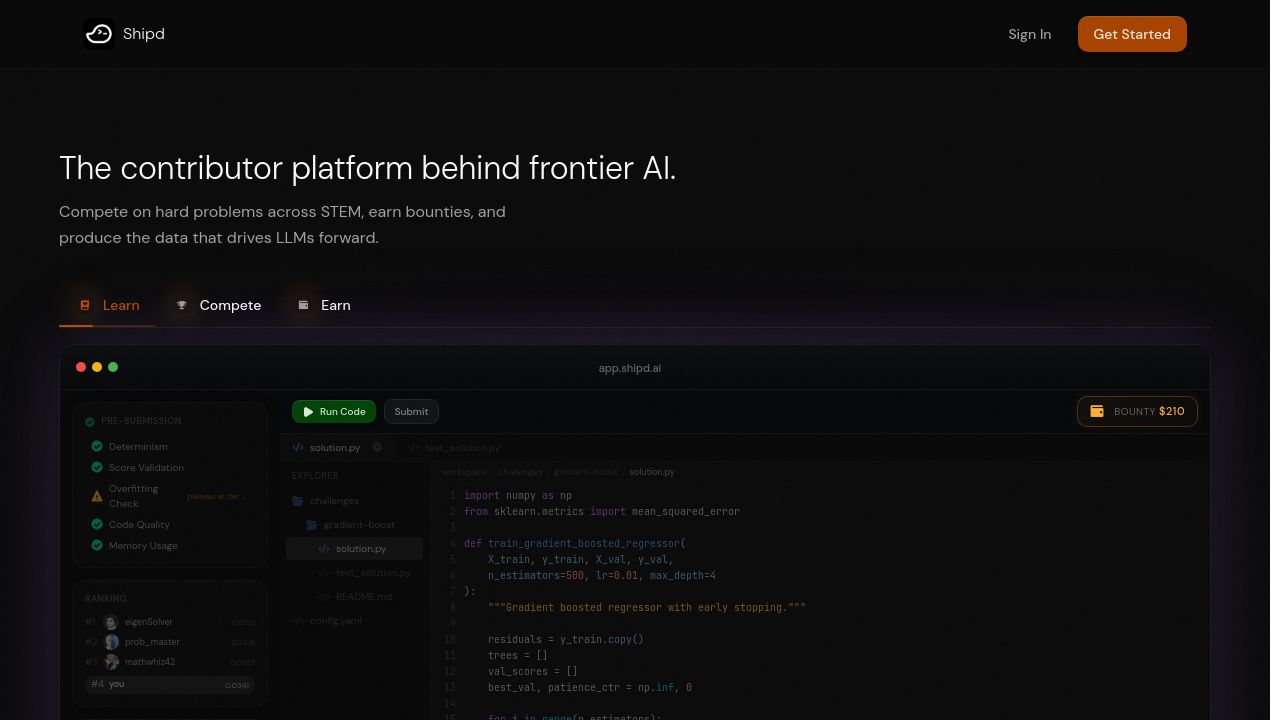Click the Pre-Submission header check icon
Image resolution: width=1280 pixels, height=720 pixels.
pyautogui.click(x=90, y=421)
